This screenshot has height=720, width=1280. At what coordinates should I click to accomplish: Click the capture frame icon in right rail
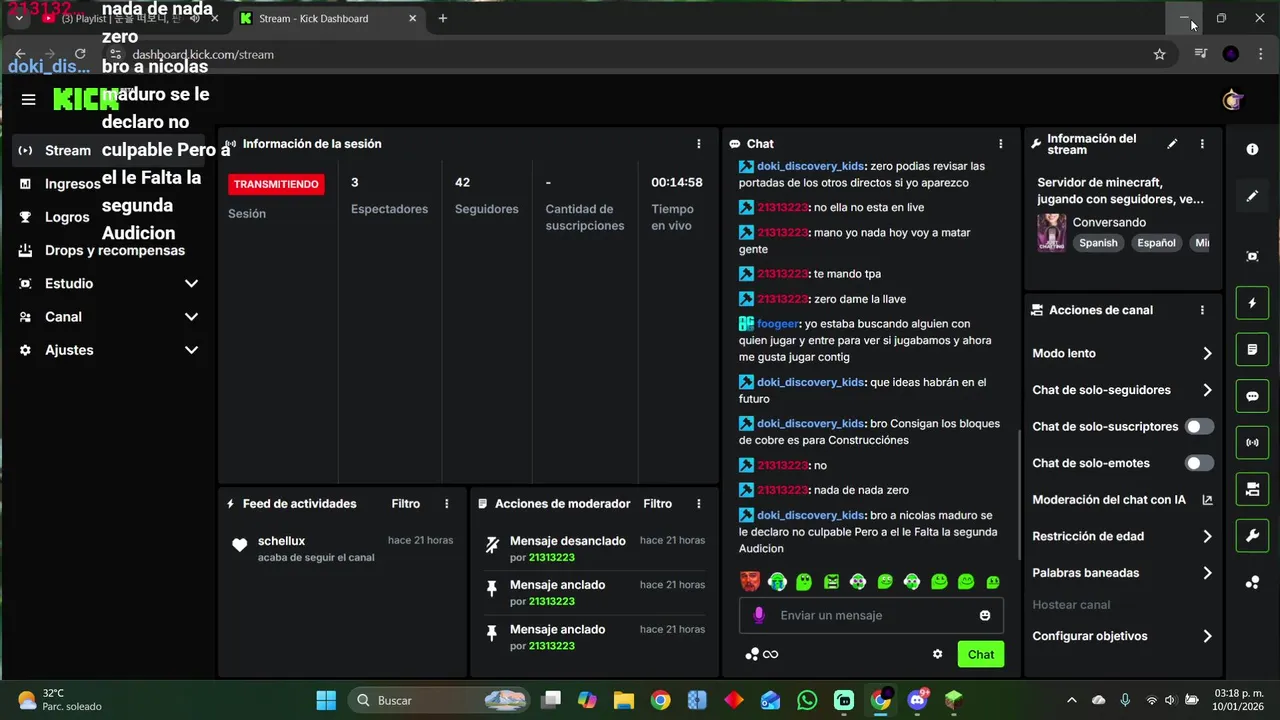[1252, 256]
